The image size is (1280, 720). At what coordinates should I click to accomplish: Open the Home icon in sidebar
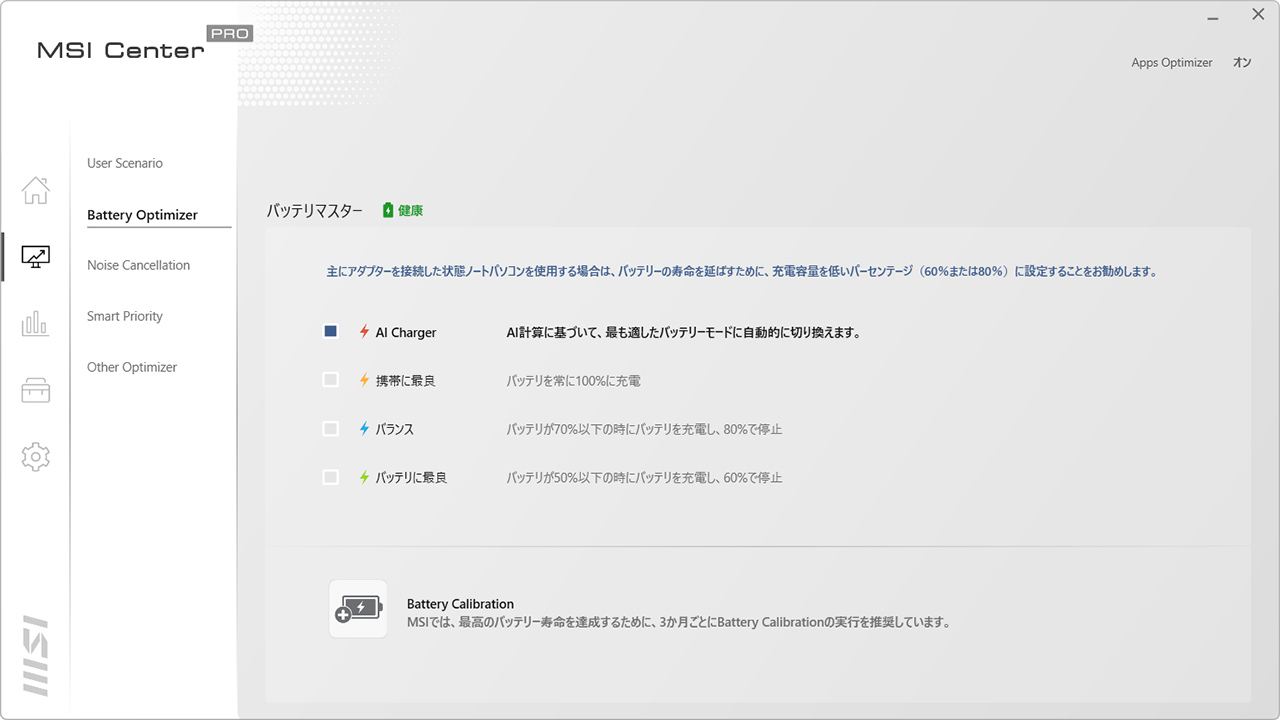(35, 190)
